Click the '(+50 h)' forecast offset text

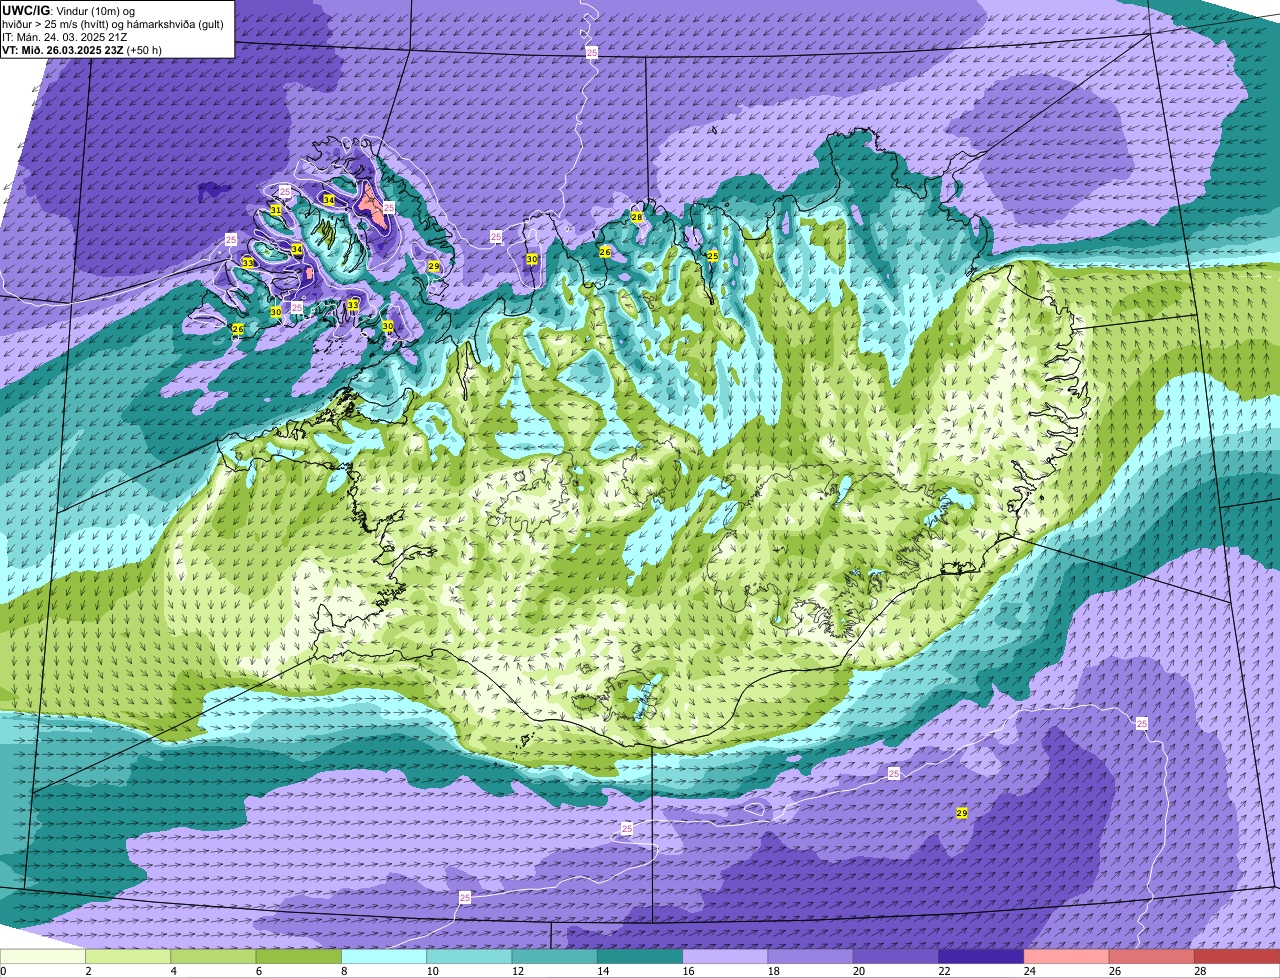[x=144, y=50]
